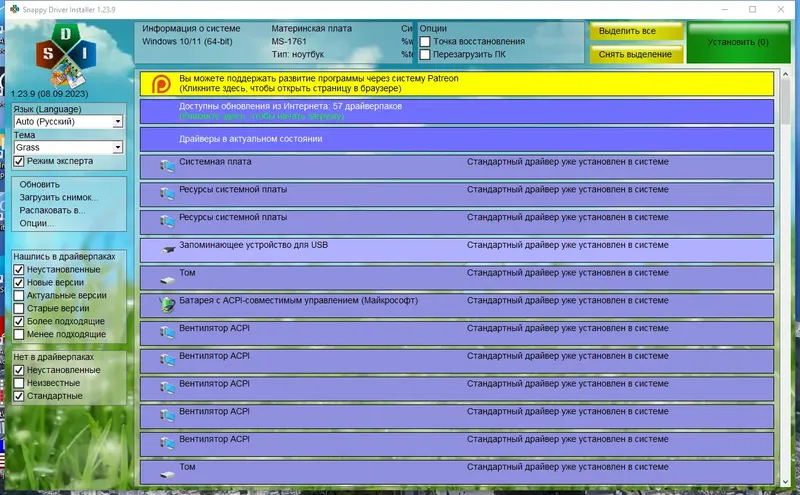
Task: Enable Актуальные версии filter
Action: point(19,295)
